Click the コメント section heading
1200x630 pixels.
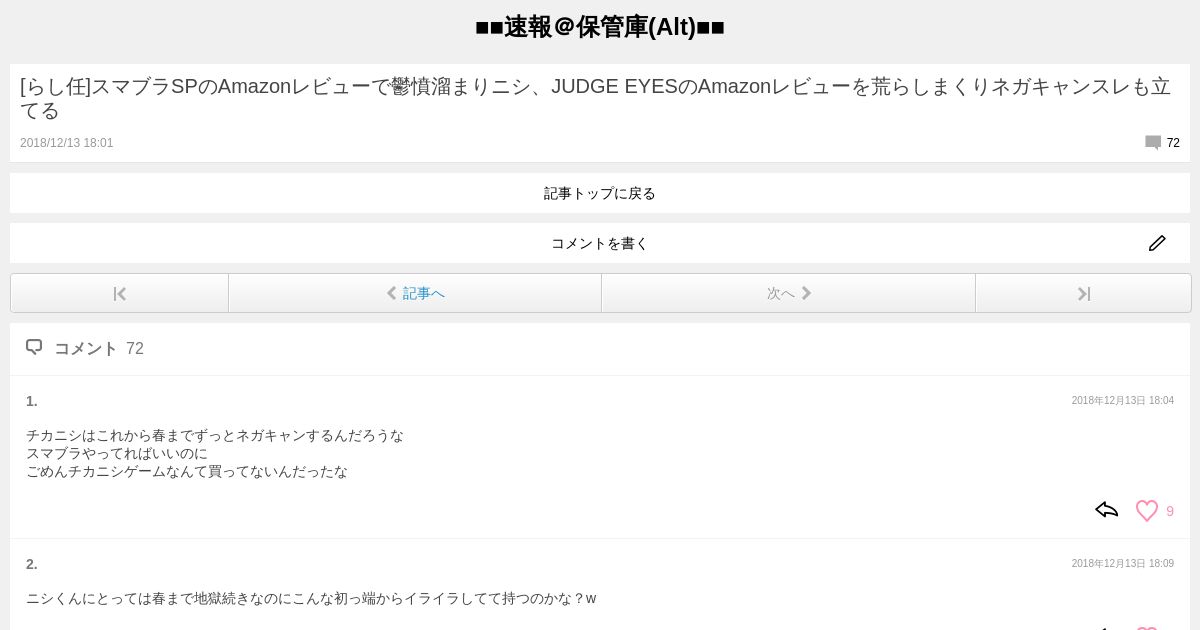click(86, 348)
